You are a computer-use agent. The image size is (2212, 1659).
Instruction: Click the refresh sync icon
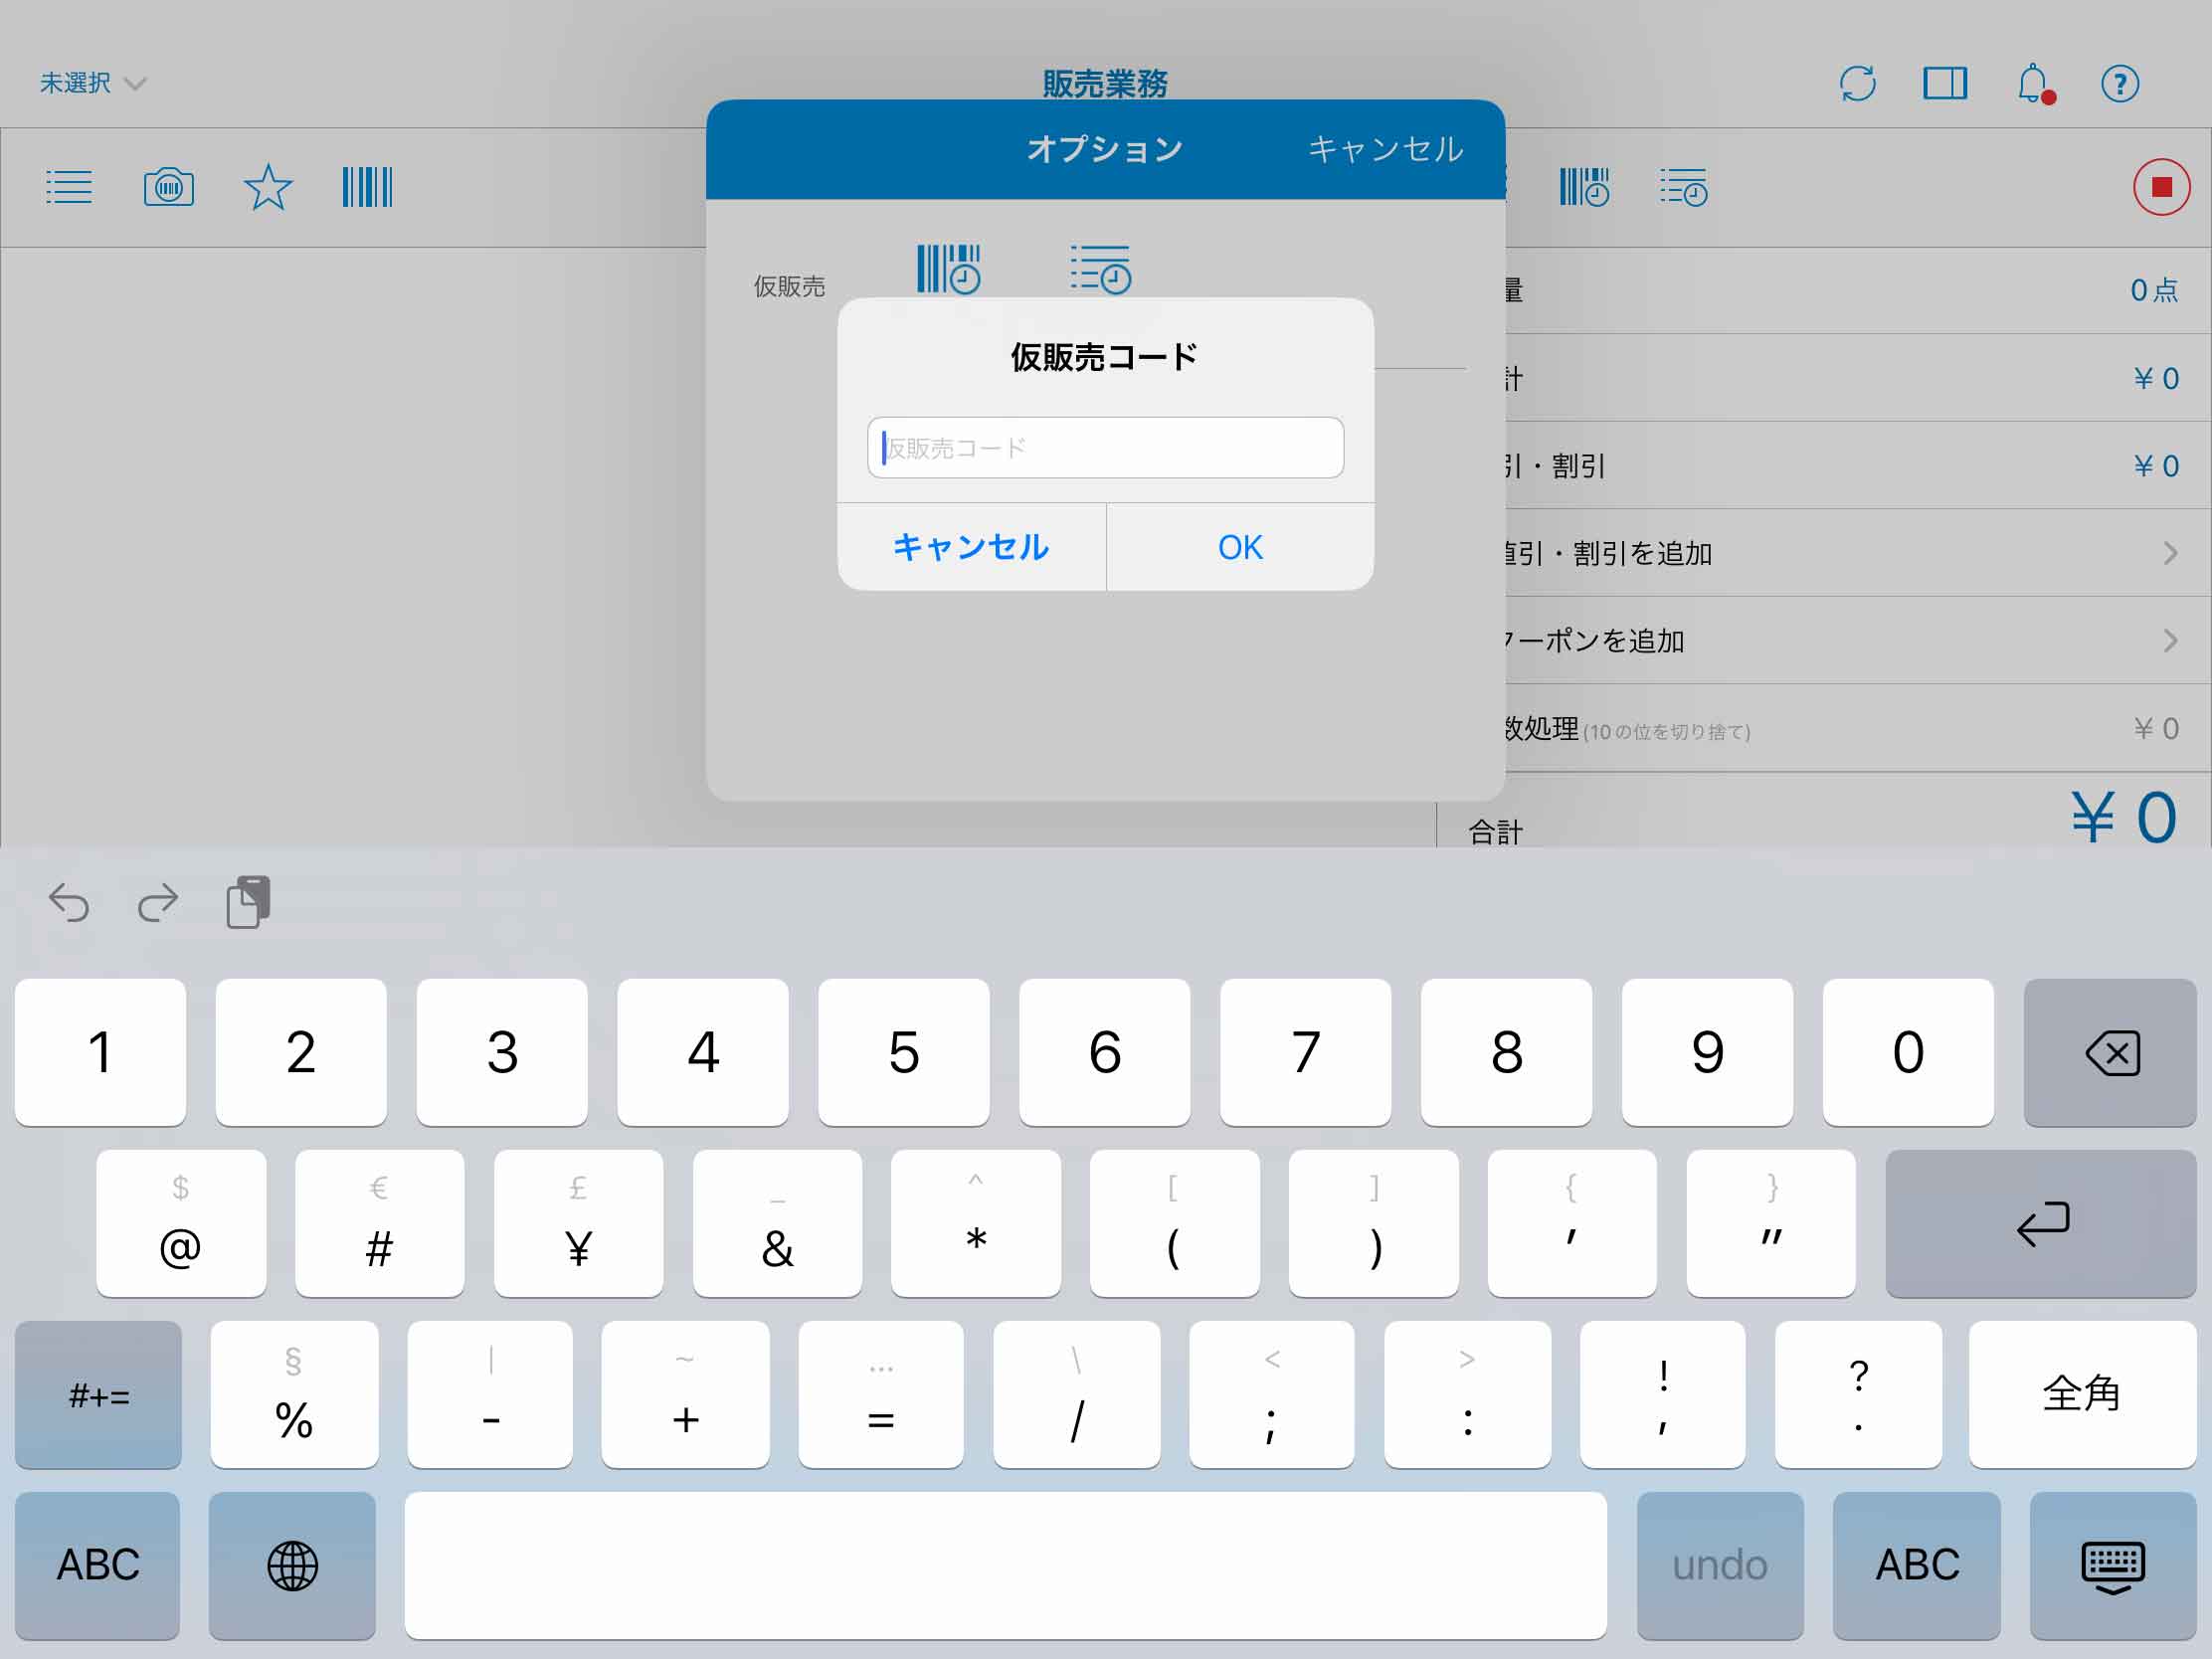pos(1857,83)
